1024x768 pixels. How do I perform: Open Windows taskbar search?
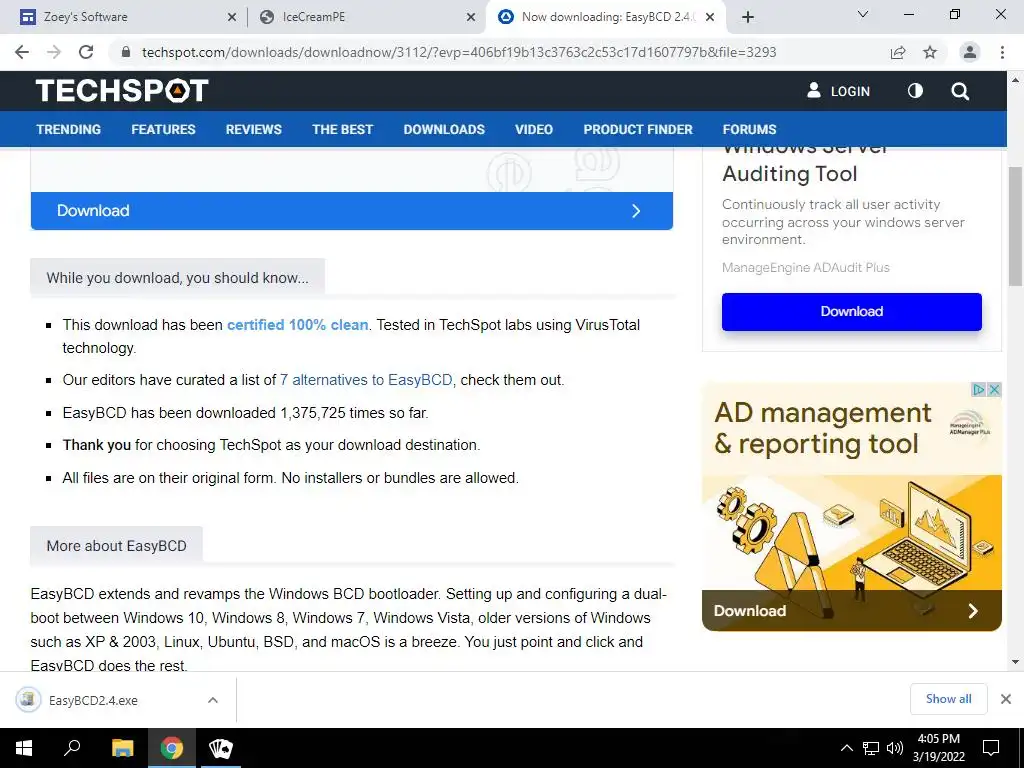pyautogui.click(x=72, y=748)
